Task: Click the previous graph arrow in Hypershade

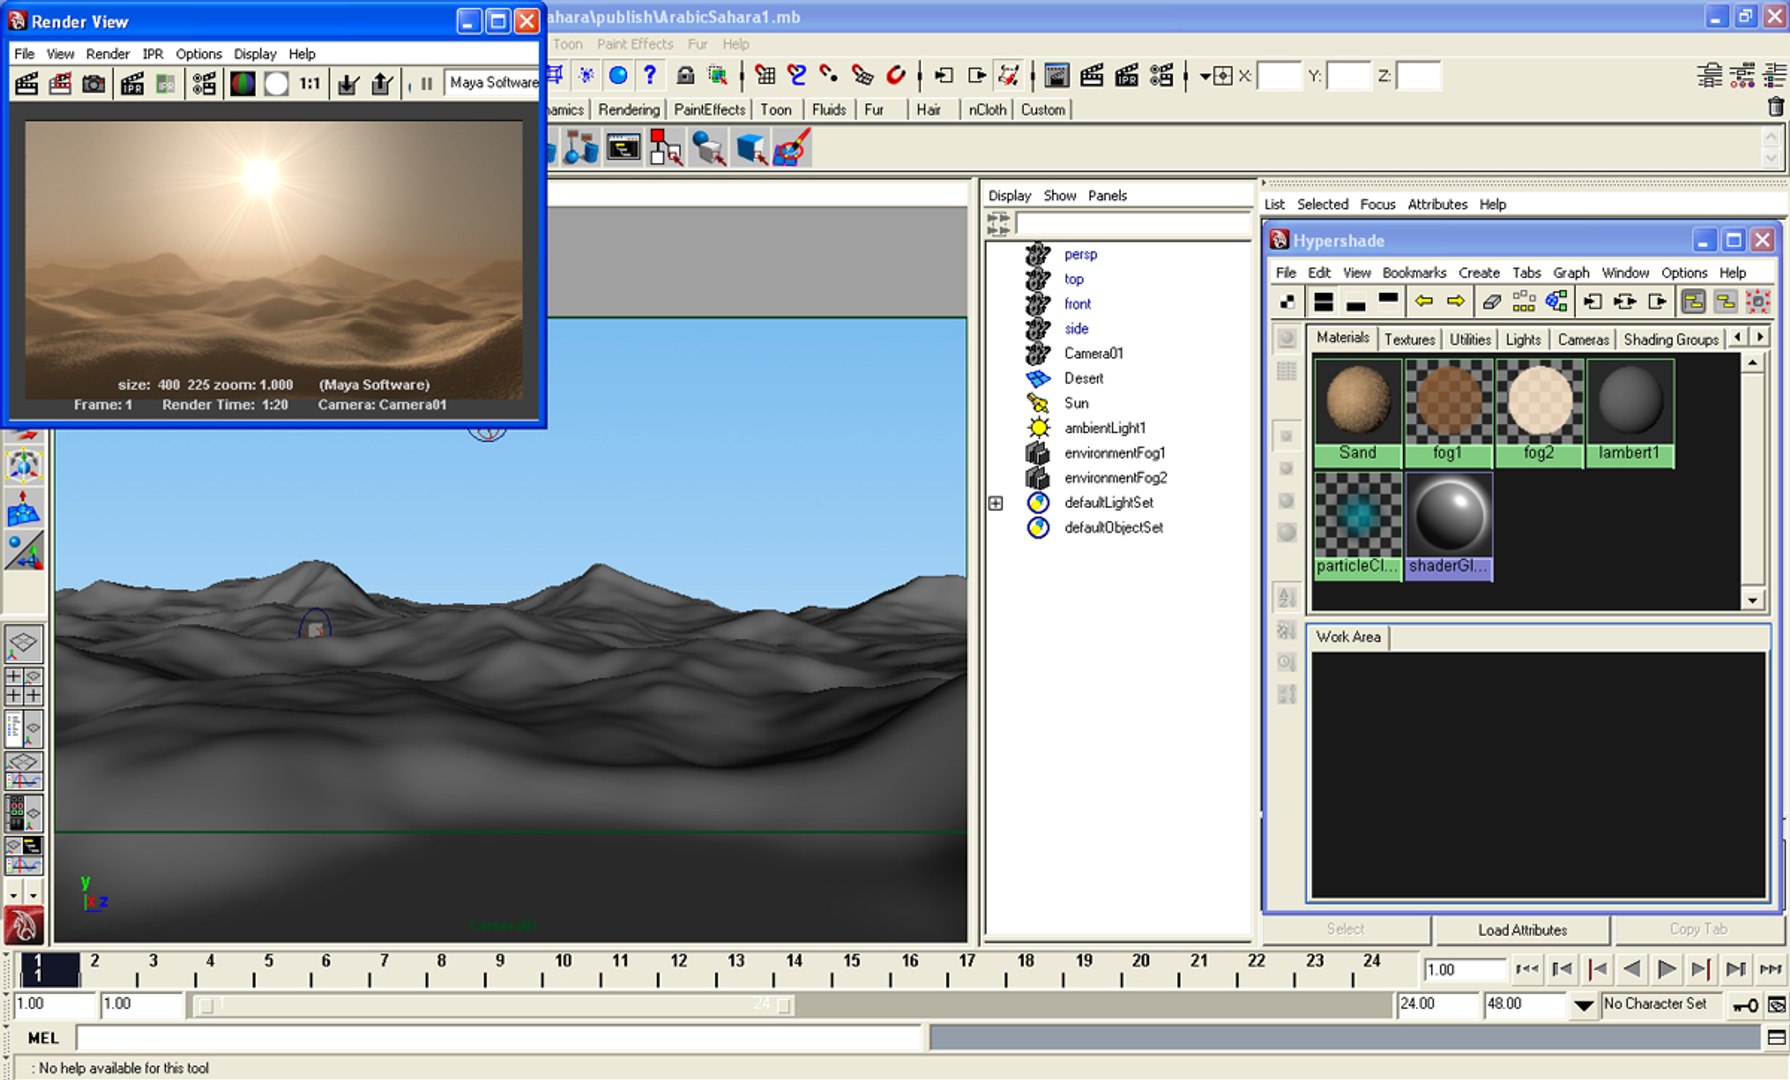Action: click(x=1424, y=301)
